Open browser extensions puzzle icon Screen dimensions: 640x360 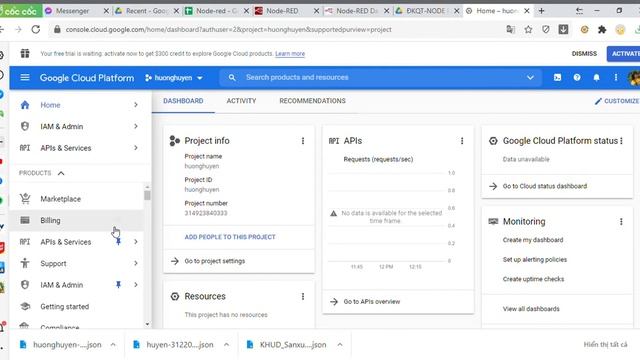602,29
